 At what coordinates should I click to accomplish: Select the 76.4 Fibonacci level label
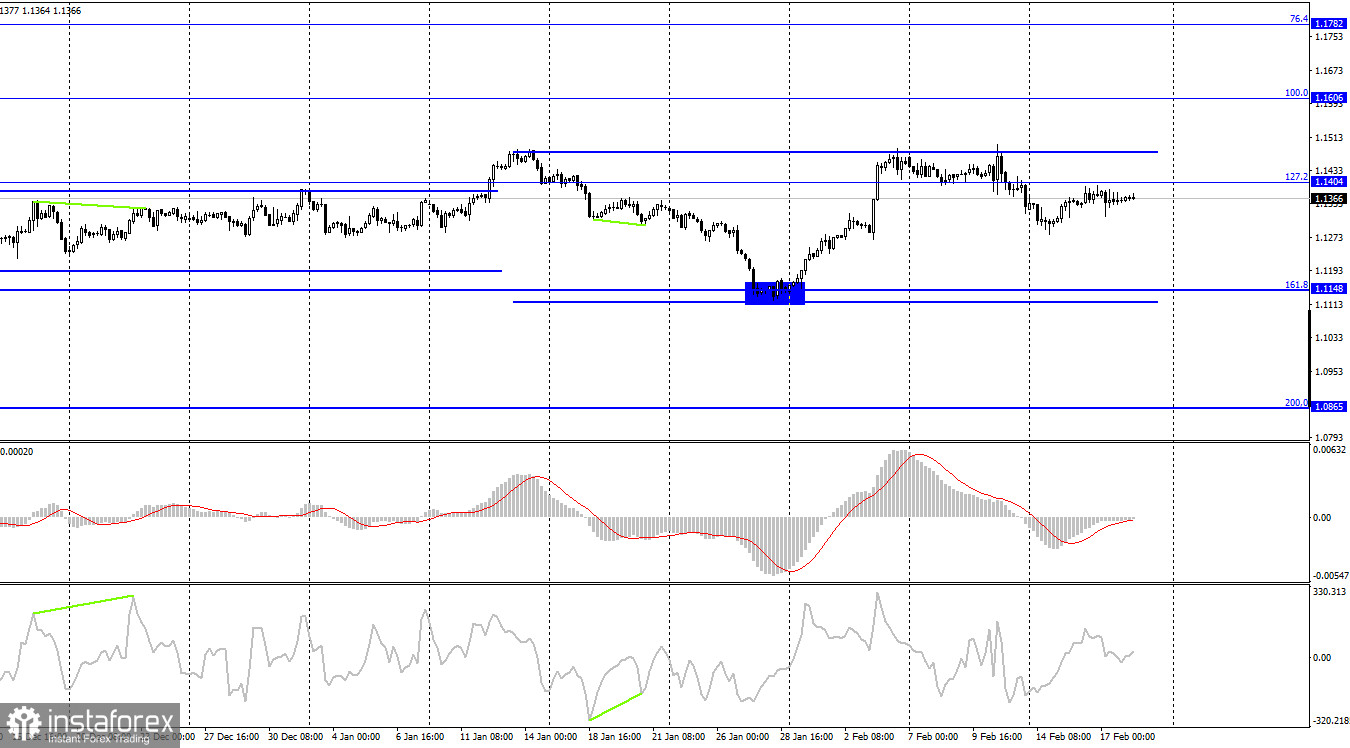(x=1298, y=18)
